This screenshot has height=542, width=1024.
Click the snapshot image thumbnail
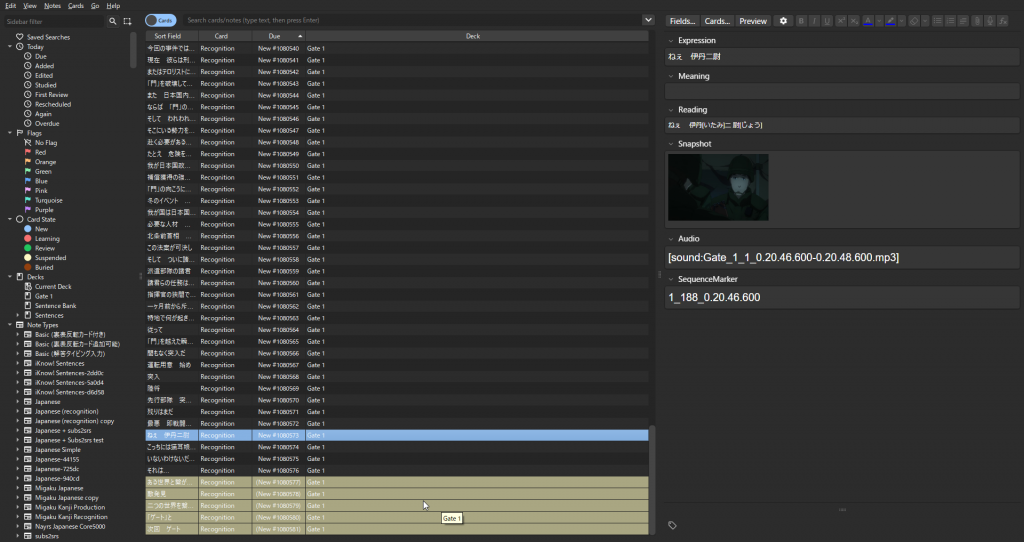tap(718, 187)
